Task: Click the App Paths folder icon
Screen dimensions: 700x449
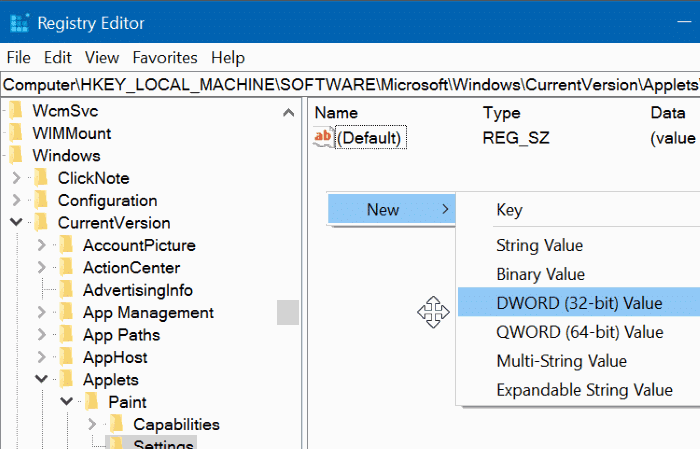Action: [66, 334]
